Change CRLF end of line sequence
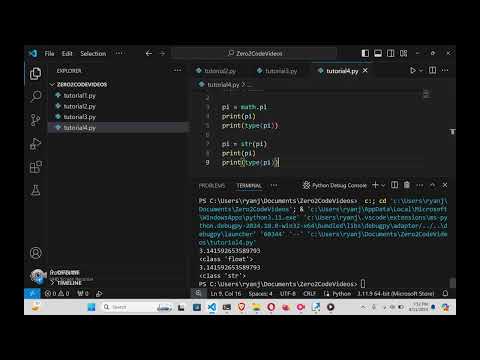Viewport: 480px width, 360px height. [309, 294]
